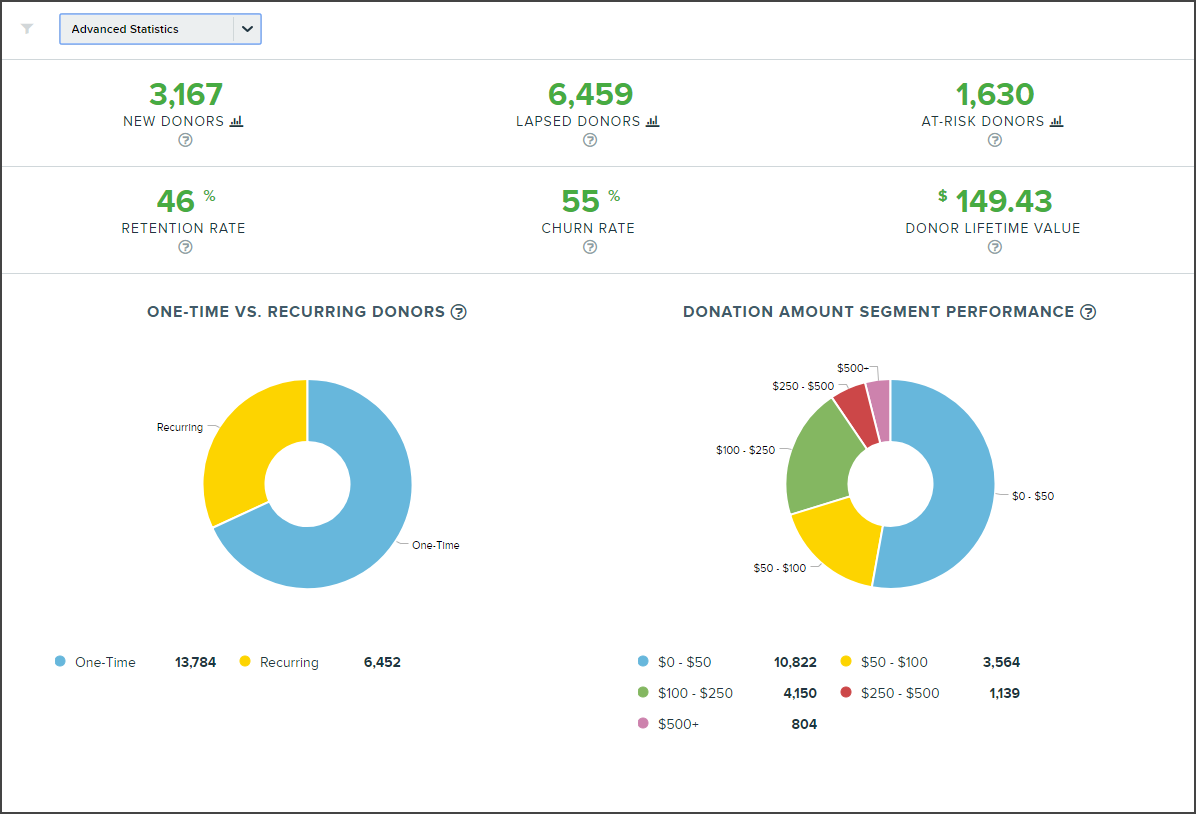
Task: Select the yellow Recurring donut slice
Action: 240,450
